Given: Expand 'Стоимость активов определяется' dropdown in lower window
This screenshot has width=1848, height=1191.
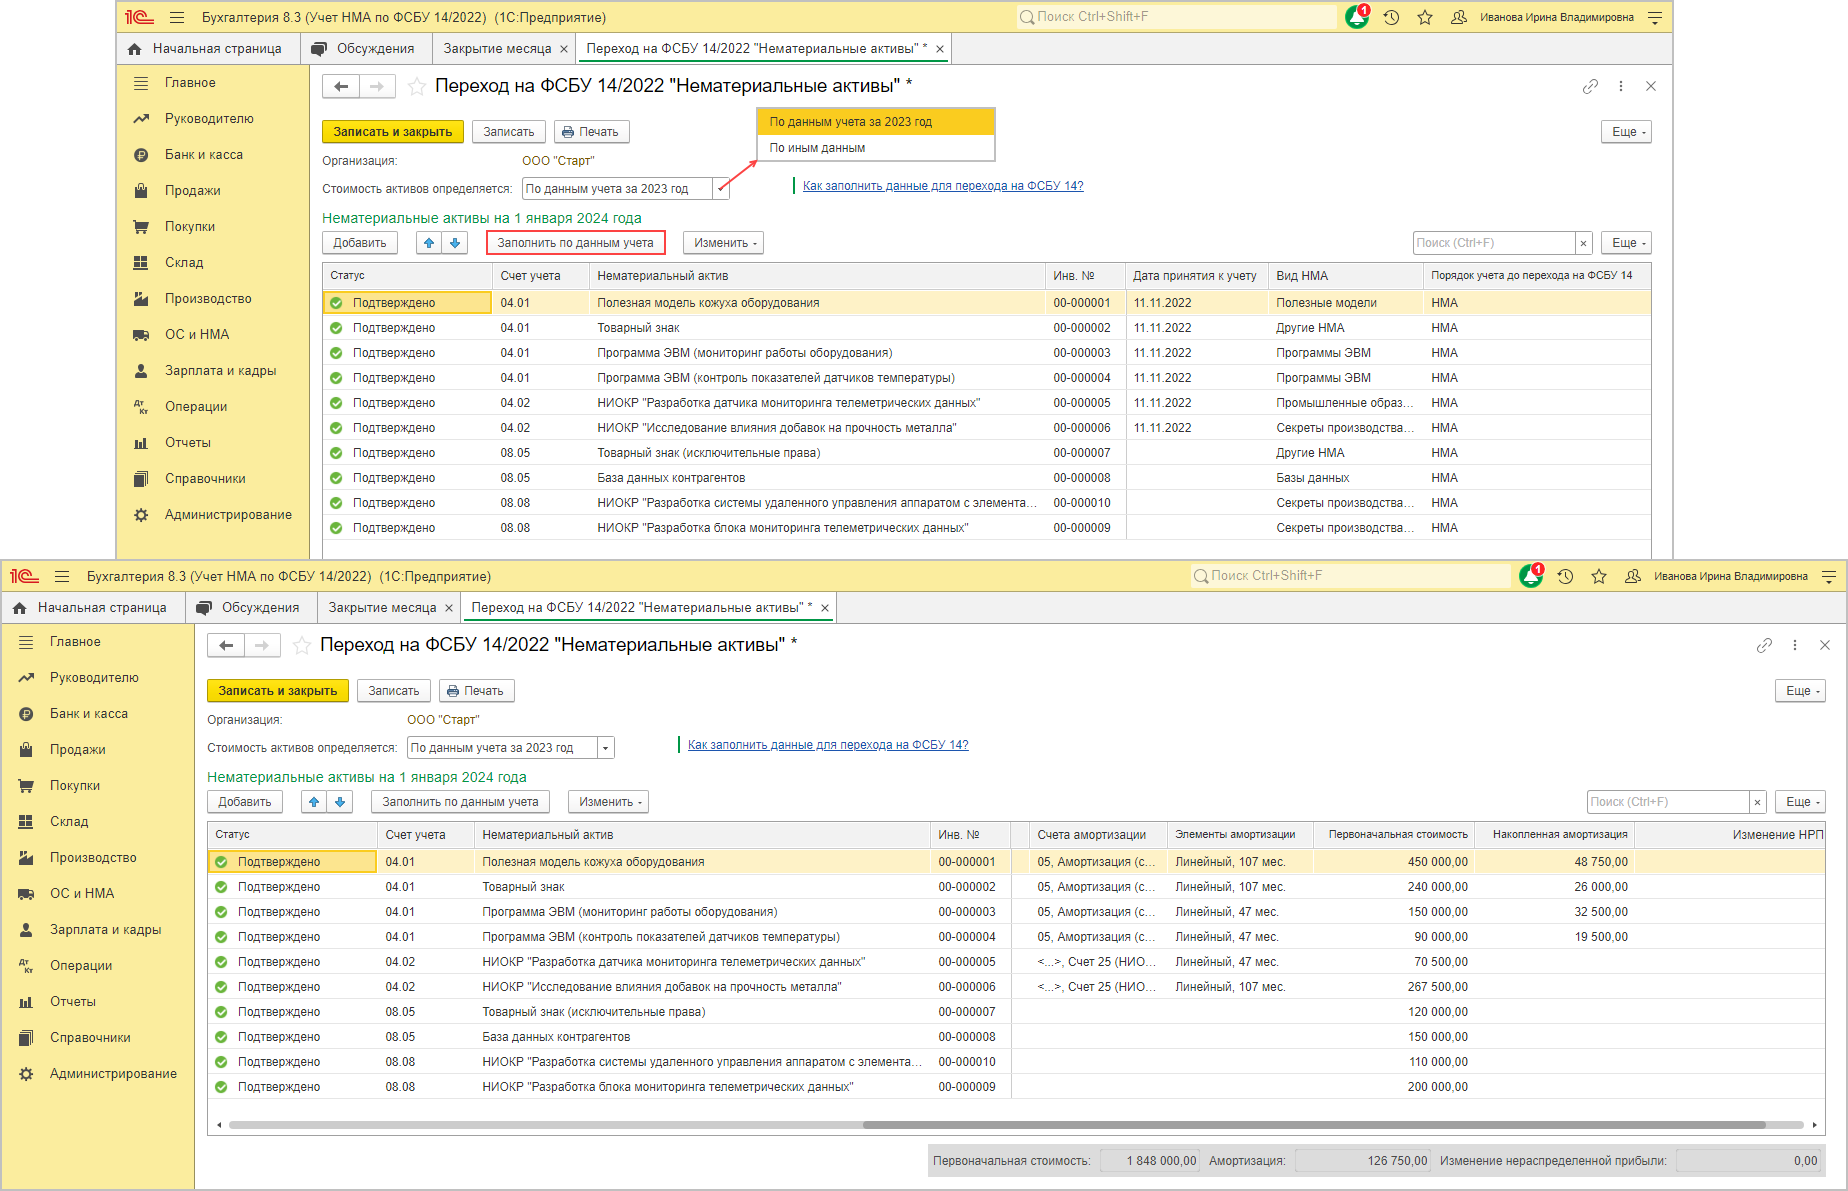Looking at the screenshot, I should (x=605, y=748).
